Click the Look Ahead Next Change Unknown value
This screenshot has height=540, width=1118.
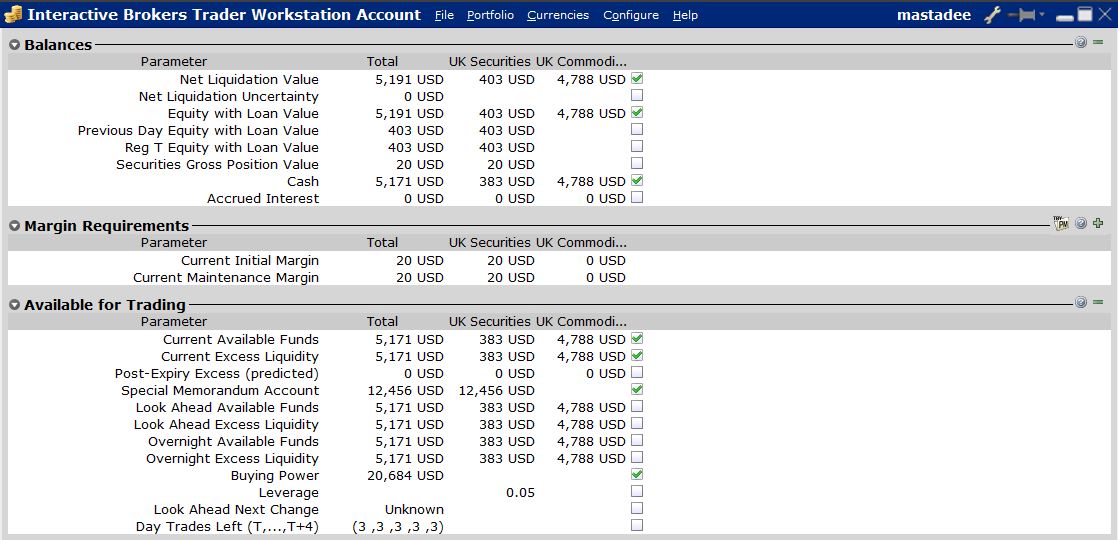[414, 510]
